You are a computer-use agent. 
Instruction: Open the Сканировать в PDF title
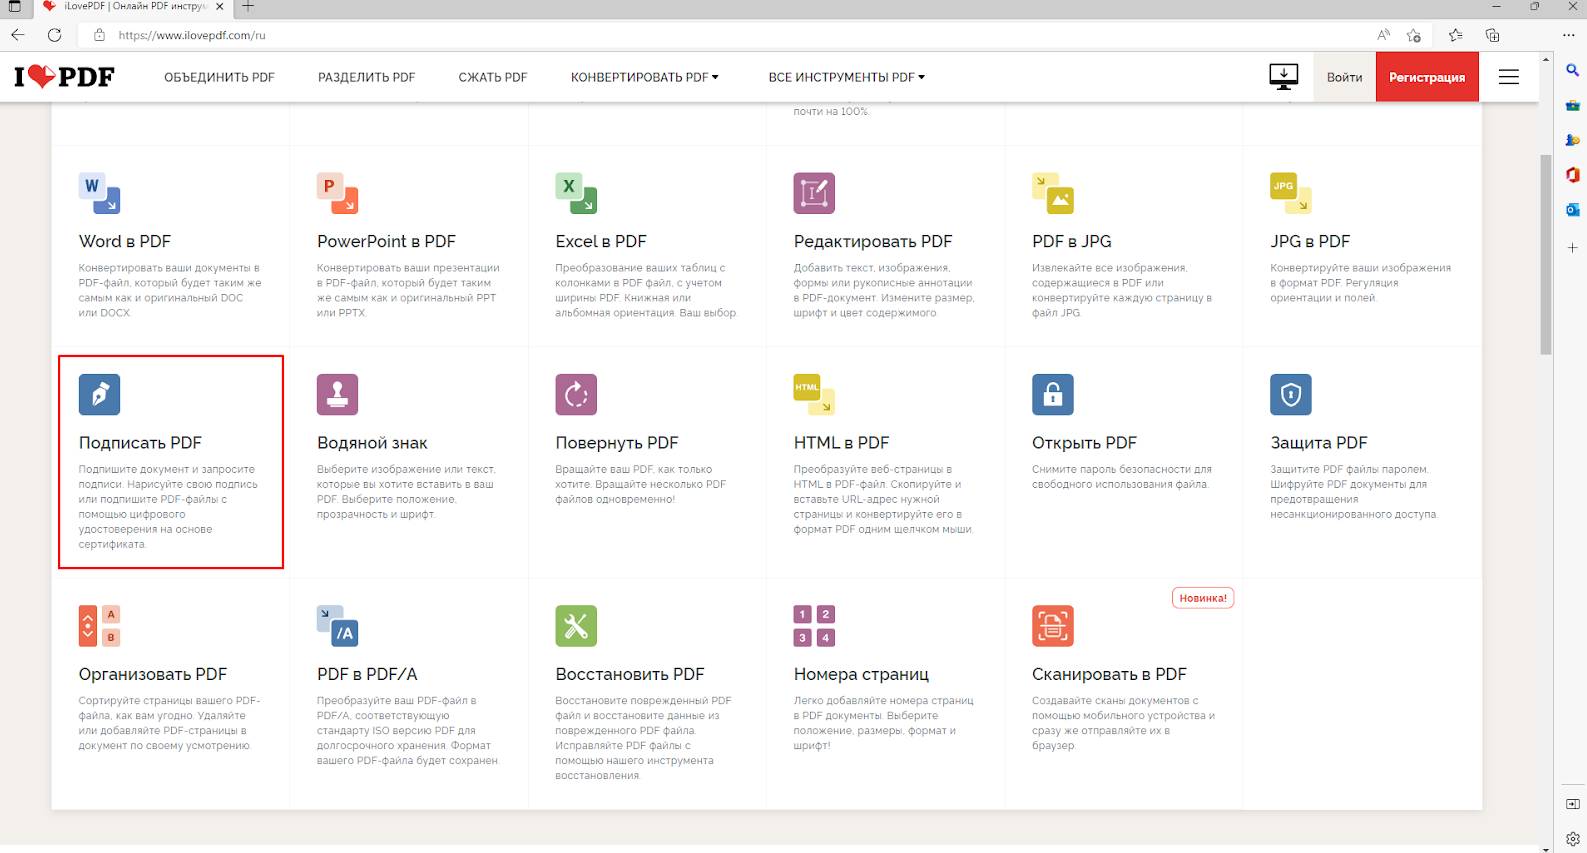1109,674
